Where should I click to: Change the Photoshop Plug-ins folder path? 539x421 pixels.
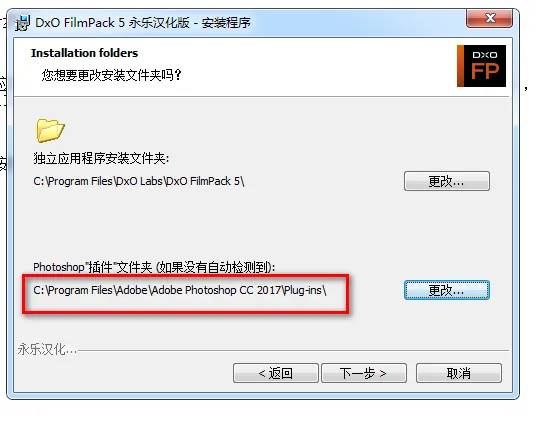point(447,290)
